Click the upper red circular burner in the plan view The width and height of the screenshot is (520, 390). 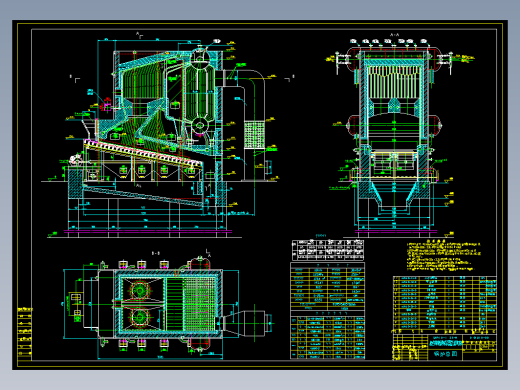(x=139, y=290)
